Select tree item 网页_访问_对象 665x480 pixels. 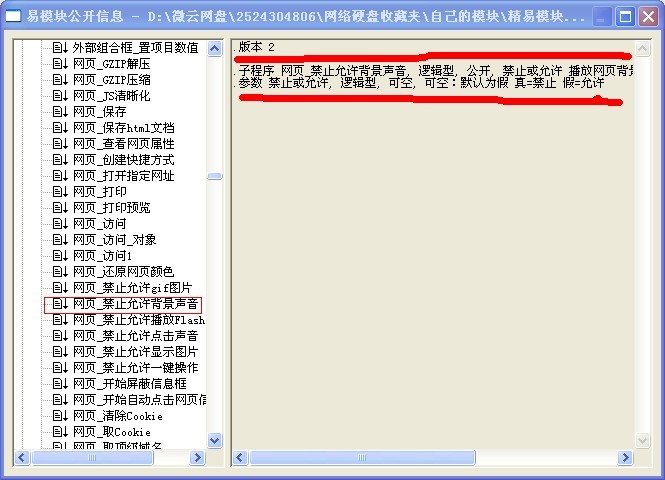115,240
